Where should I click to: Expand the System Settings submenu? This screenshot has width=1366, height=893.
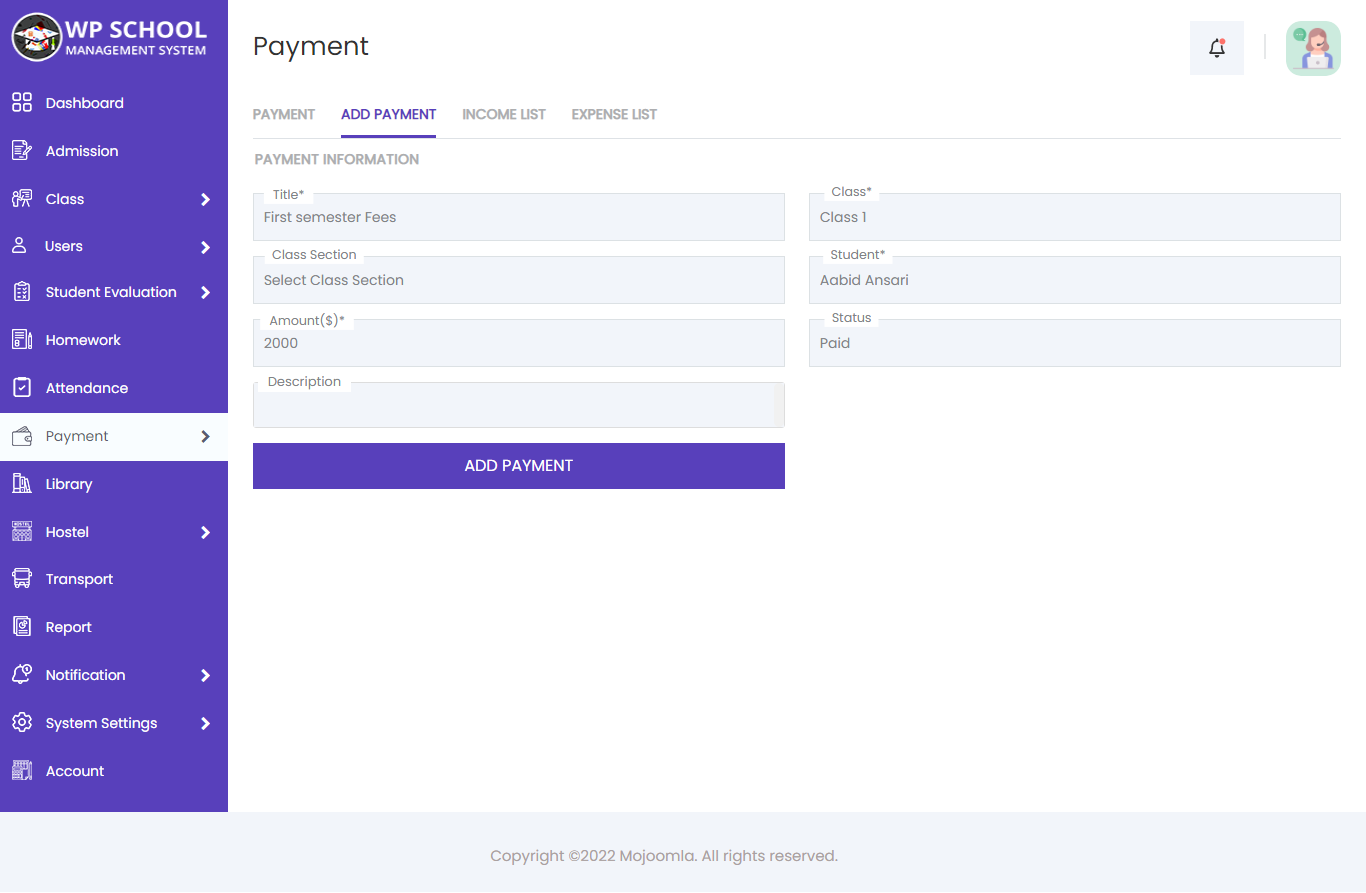207,722
